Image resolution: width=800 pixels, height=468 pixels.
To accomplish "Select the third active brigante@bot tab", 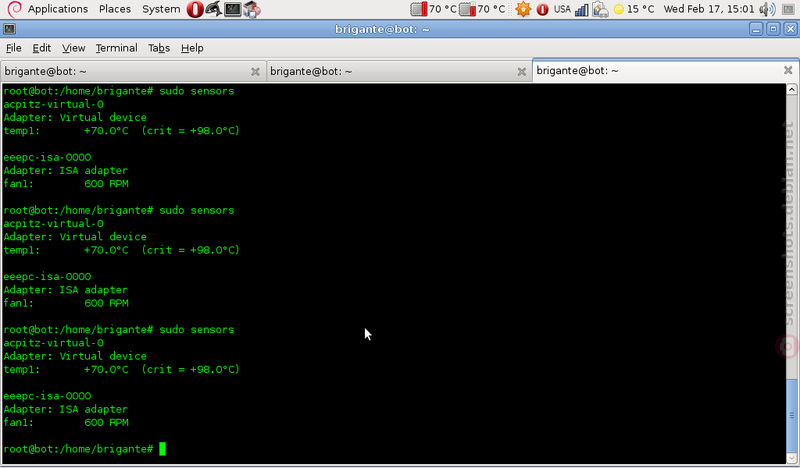I will (x=665, y=70).
